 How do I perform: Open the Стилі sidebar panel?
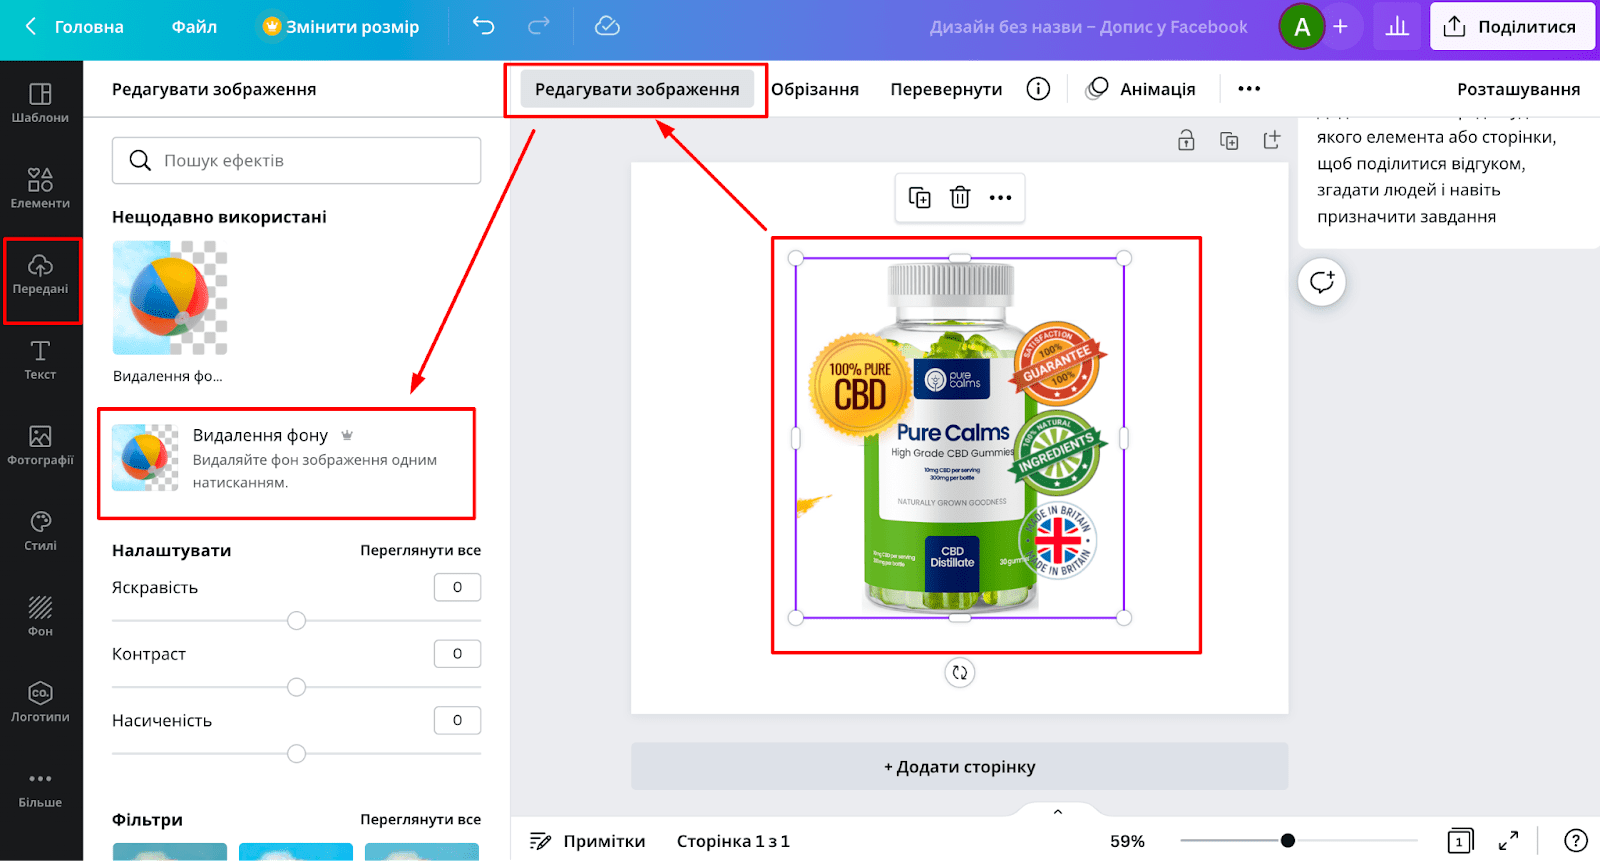[40, 531]
